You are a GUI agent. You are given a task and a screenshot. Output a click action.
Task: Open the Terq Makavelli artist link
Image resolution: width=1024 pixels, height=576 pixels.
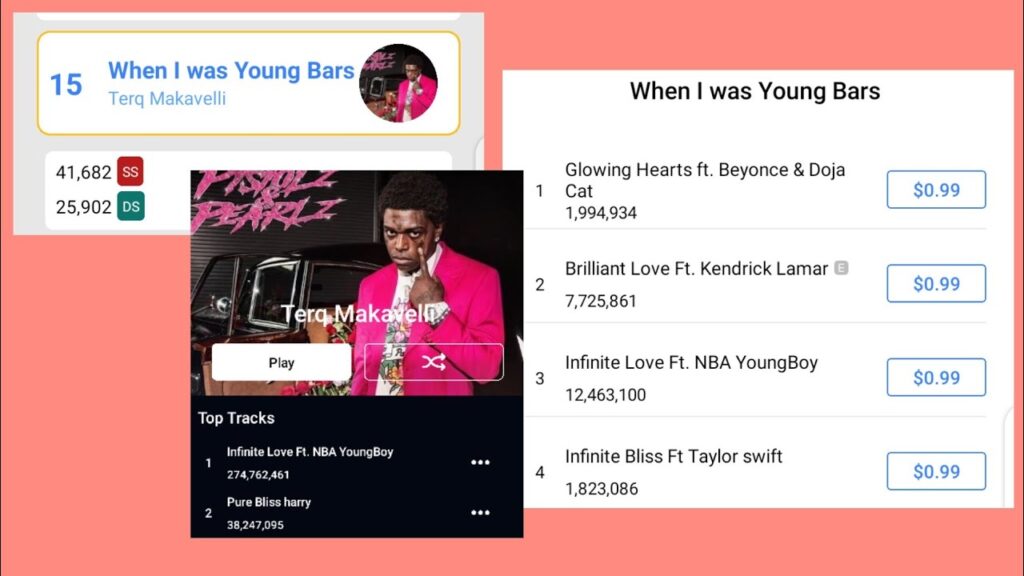[x=167, y=99]
